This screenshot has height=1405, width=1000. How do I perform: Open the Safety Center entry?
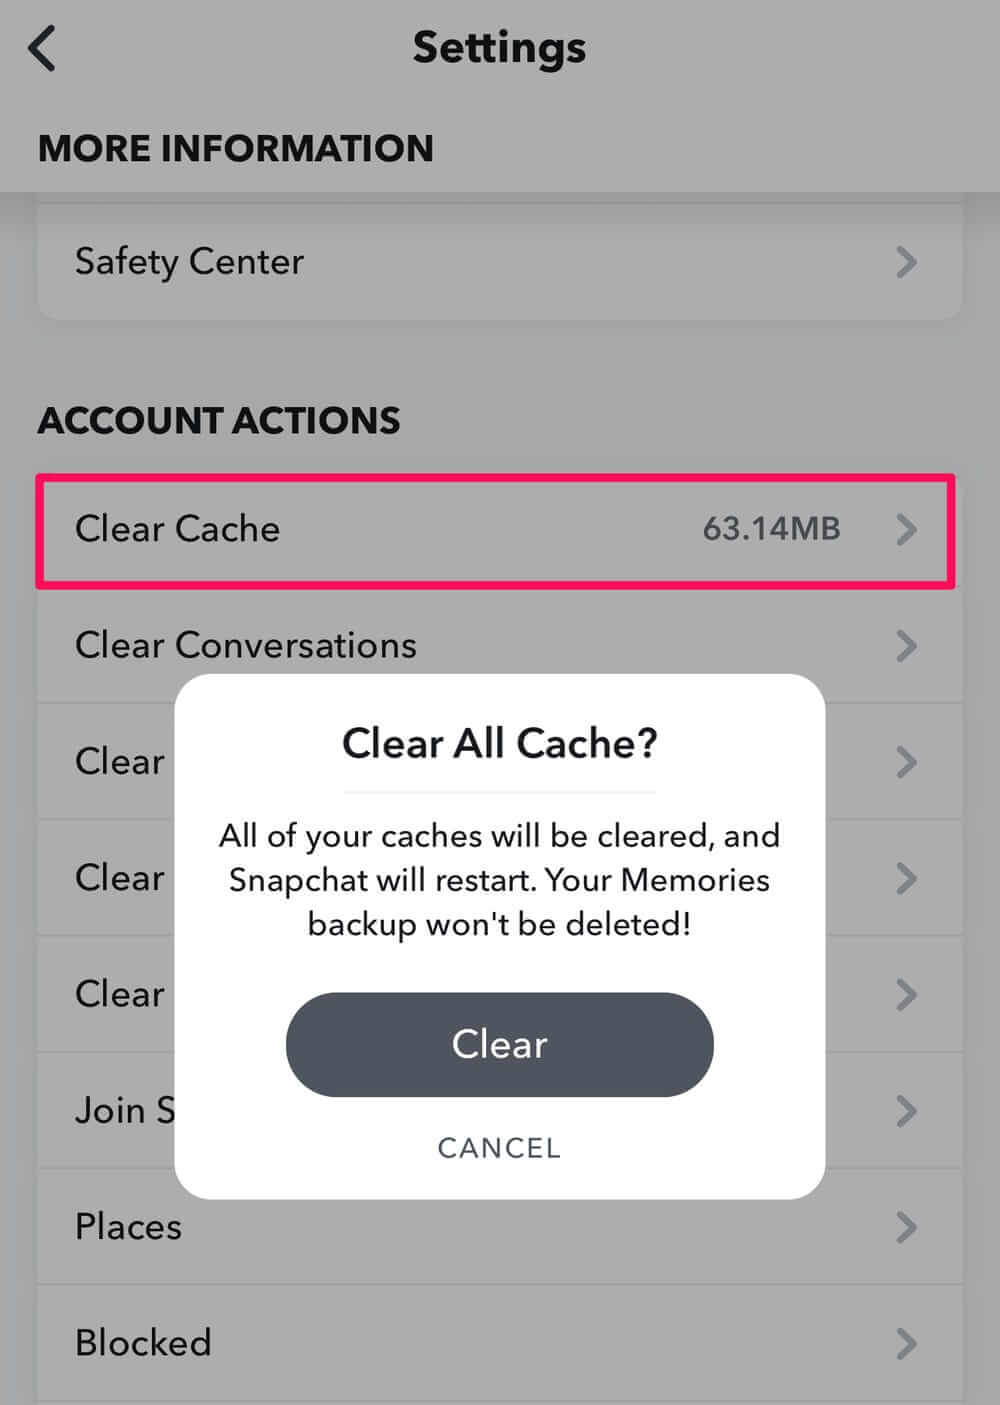[x=190, y=262]
